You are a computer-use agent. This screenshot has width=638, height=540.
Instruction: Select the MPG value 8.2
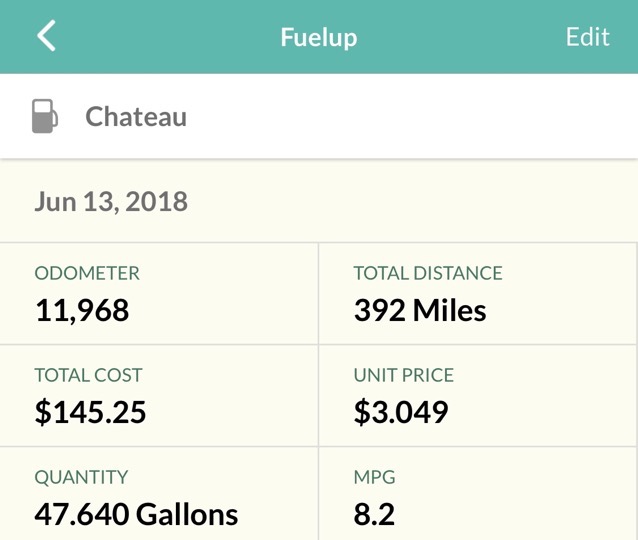coord(374,514)
